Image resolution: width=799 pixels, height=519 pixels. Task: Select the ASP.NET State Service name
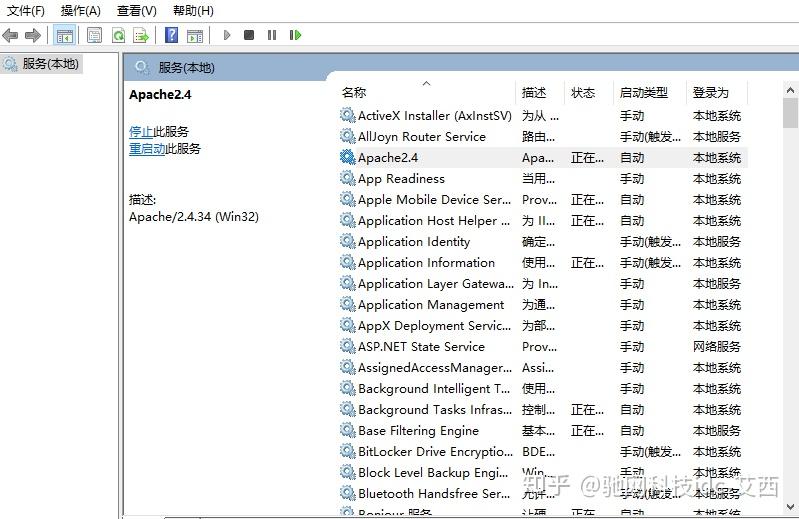(421, 347)
